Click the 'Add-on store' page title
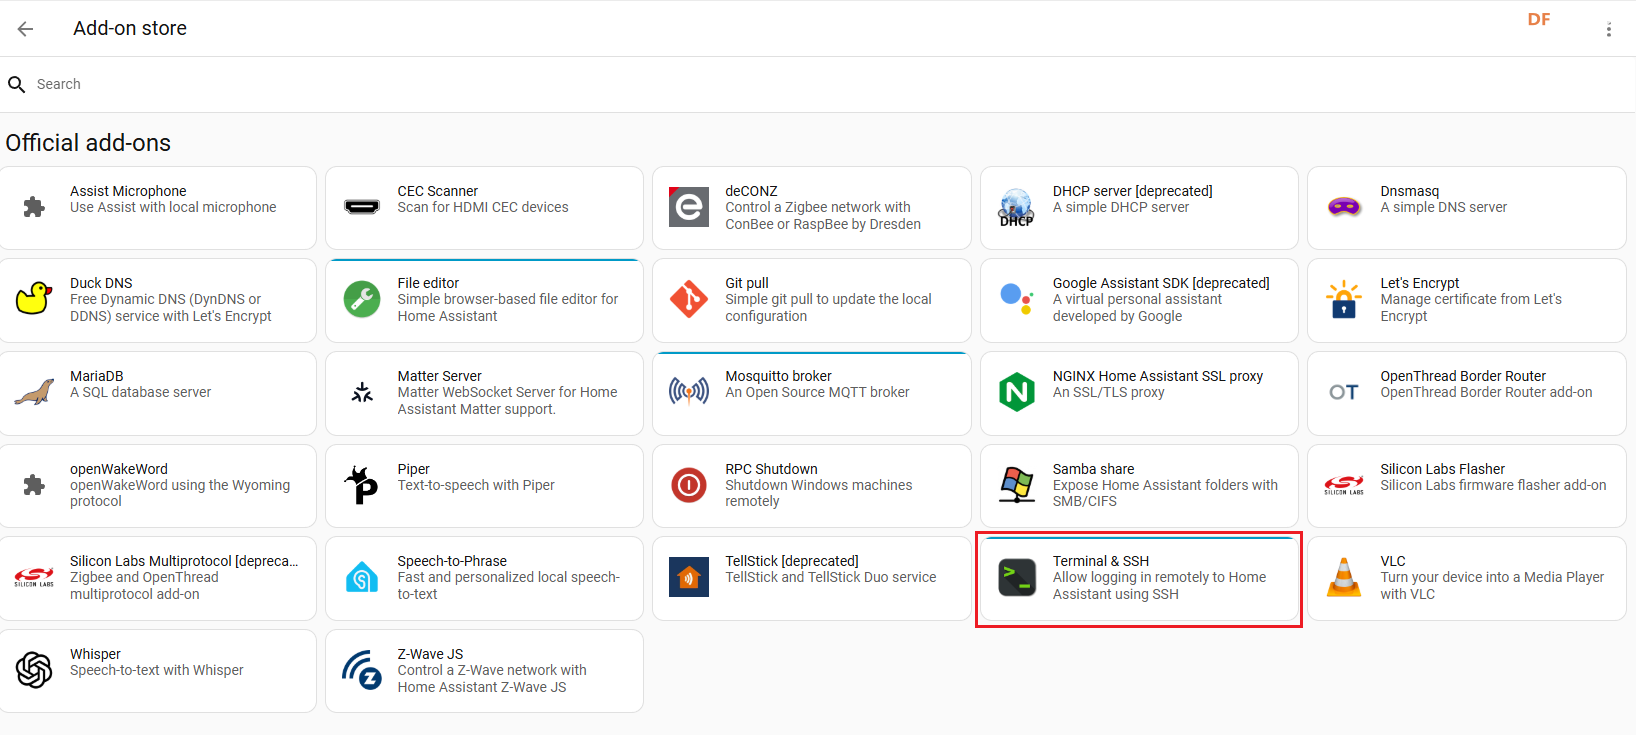Screen dimensions: 1636x735 (x=130, y=29)
